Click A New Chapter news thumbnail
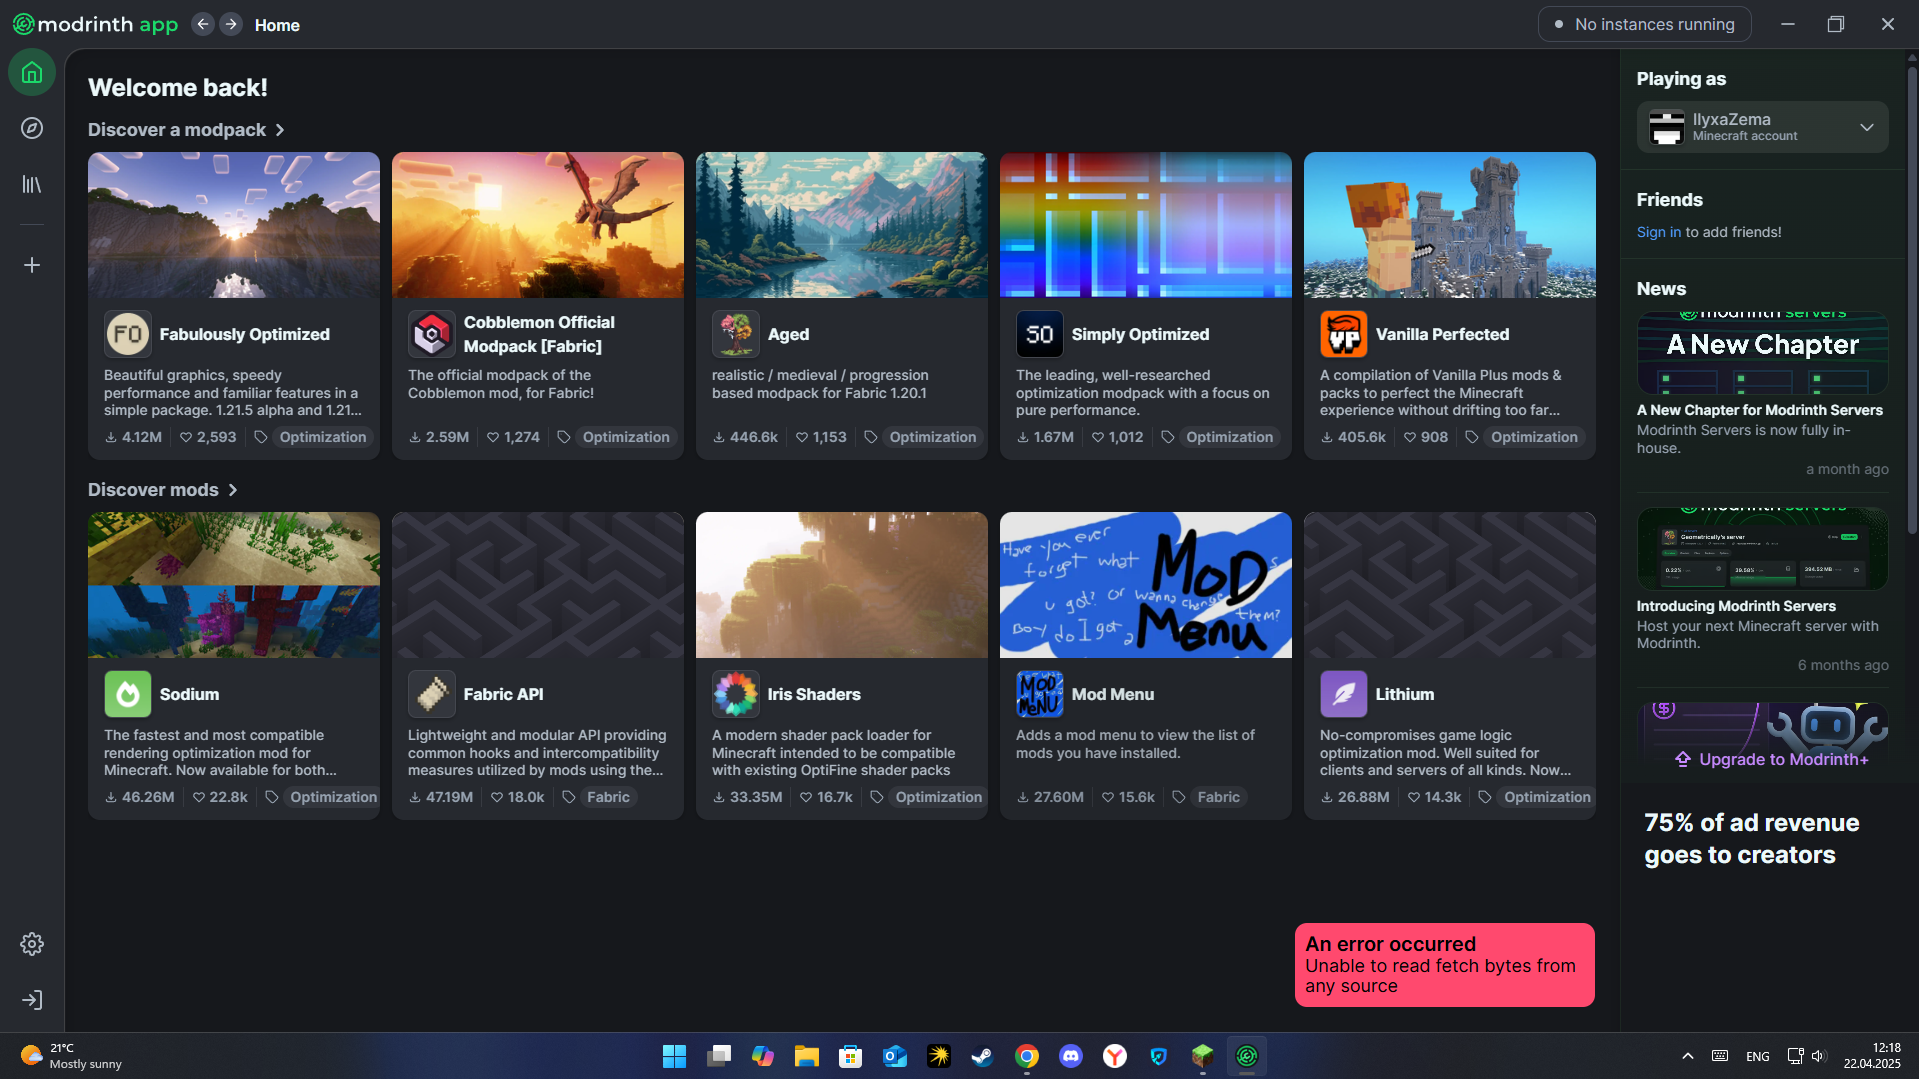 point(1762,352)
